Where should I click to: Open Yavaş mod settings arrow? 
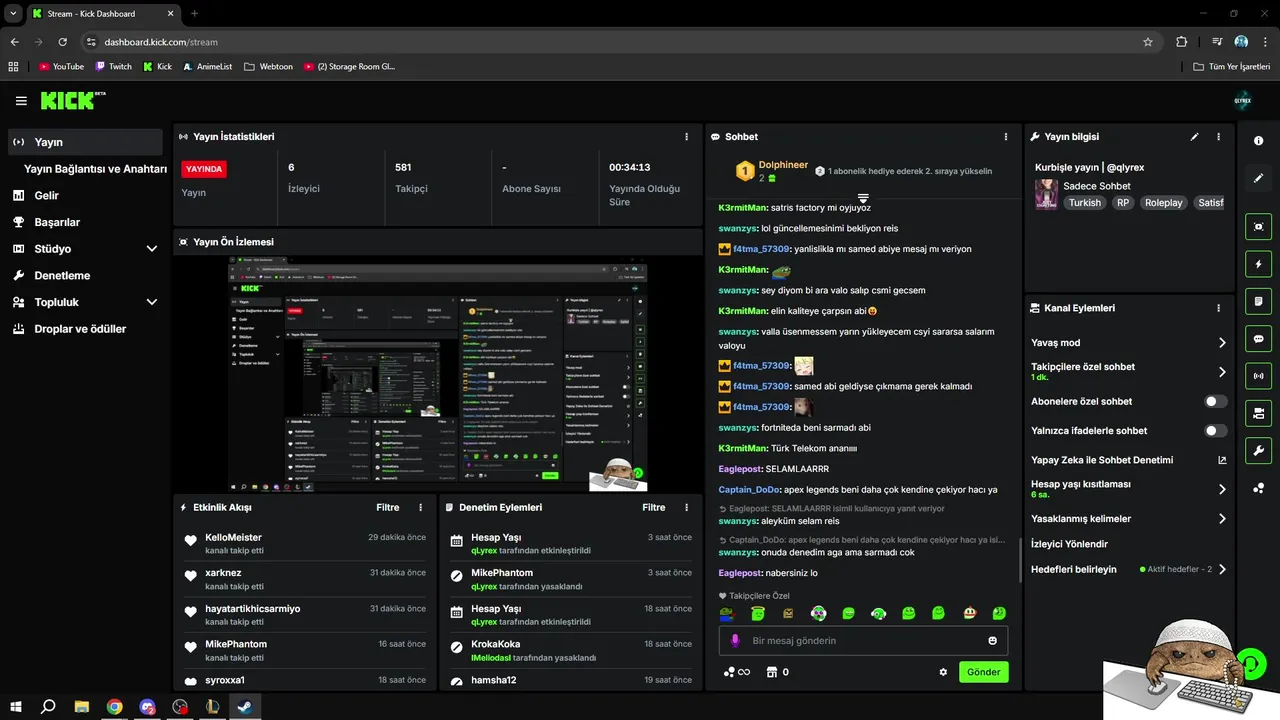[1222, 343]
